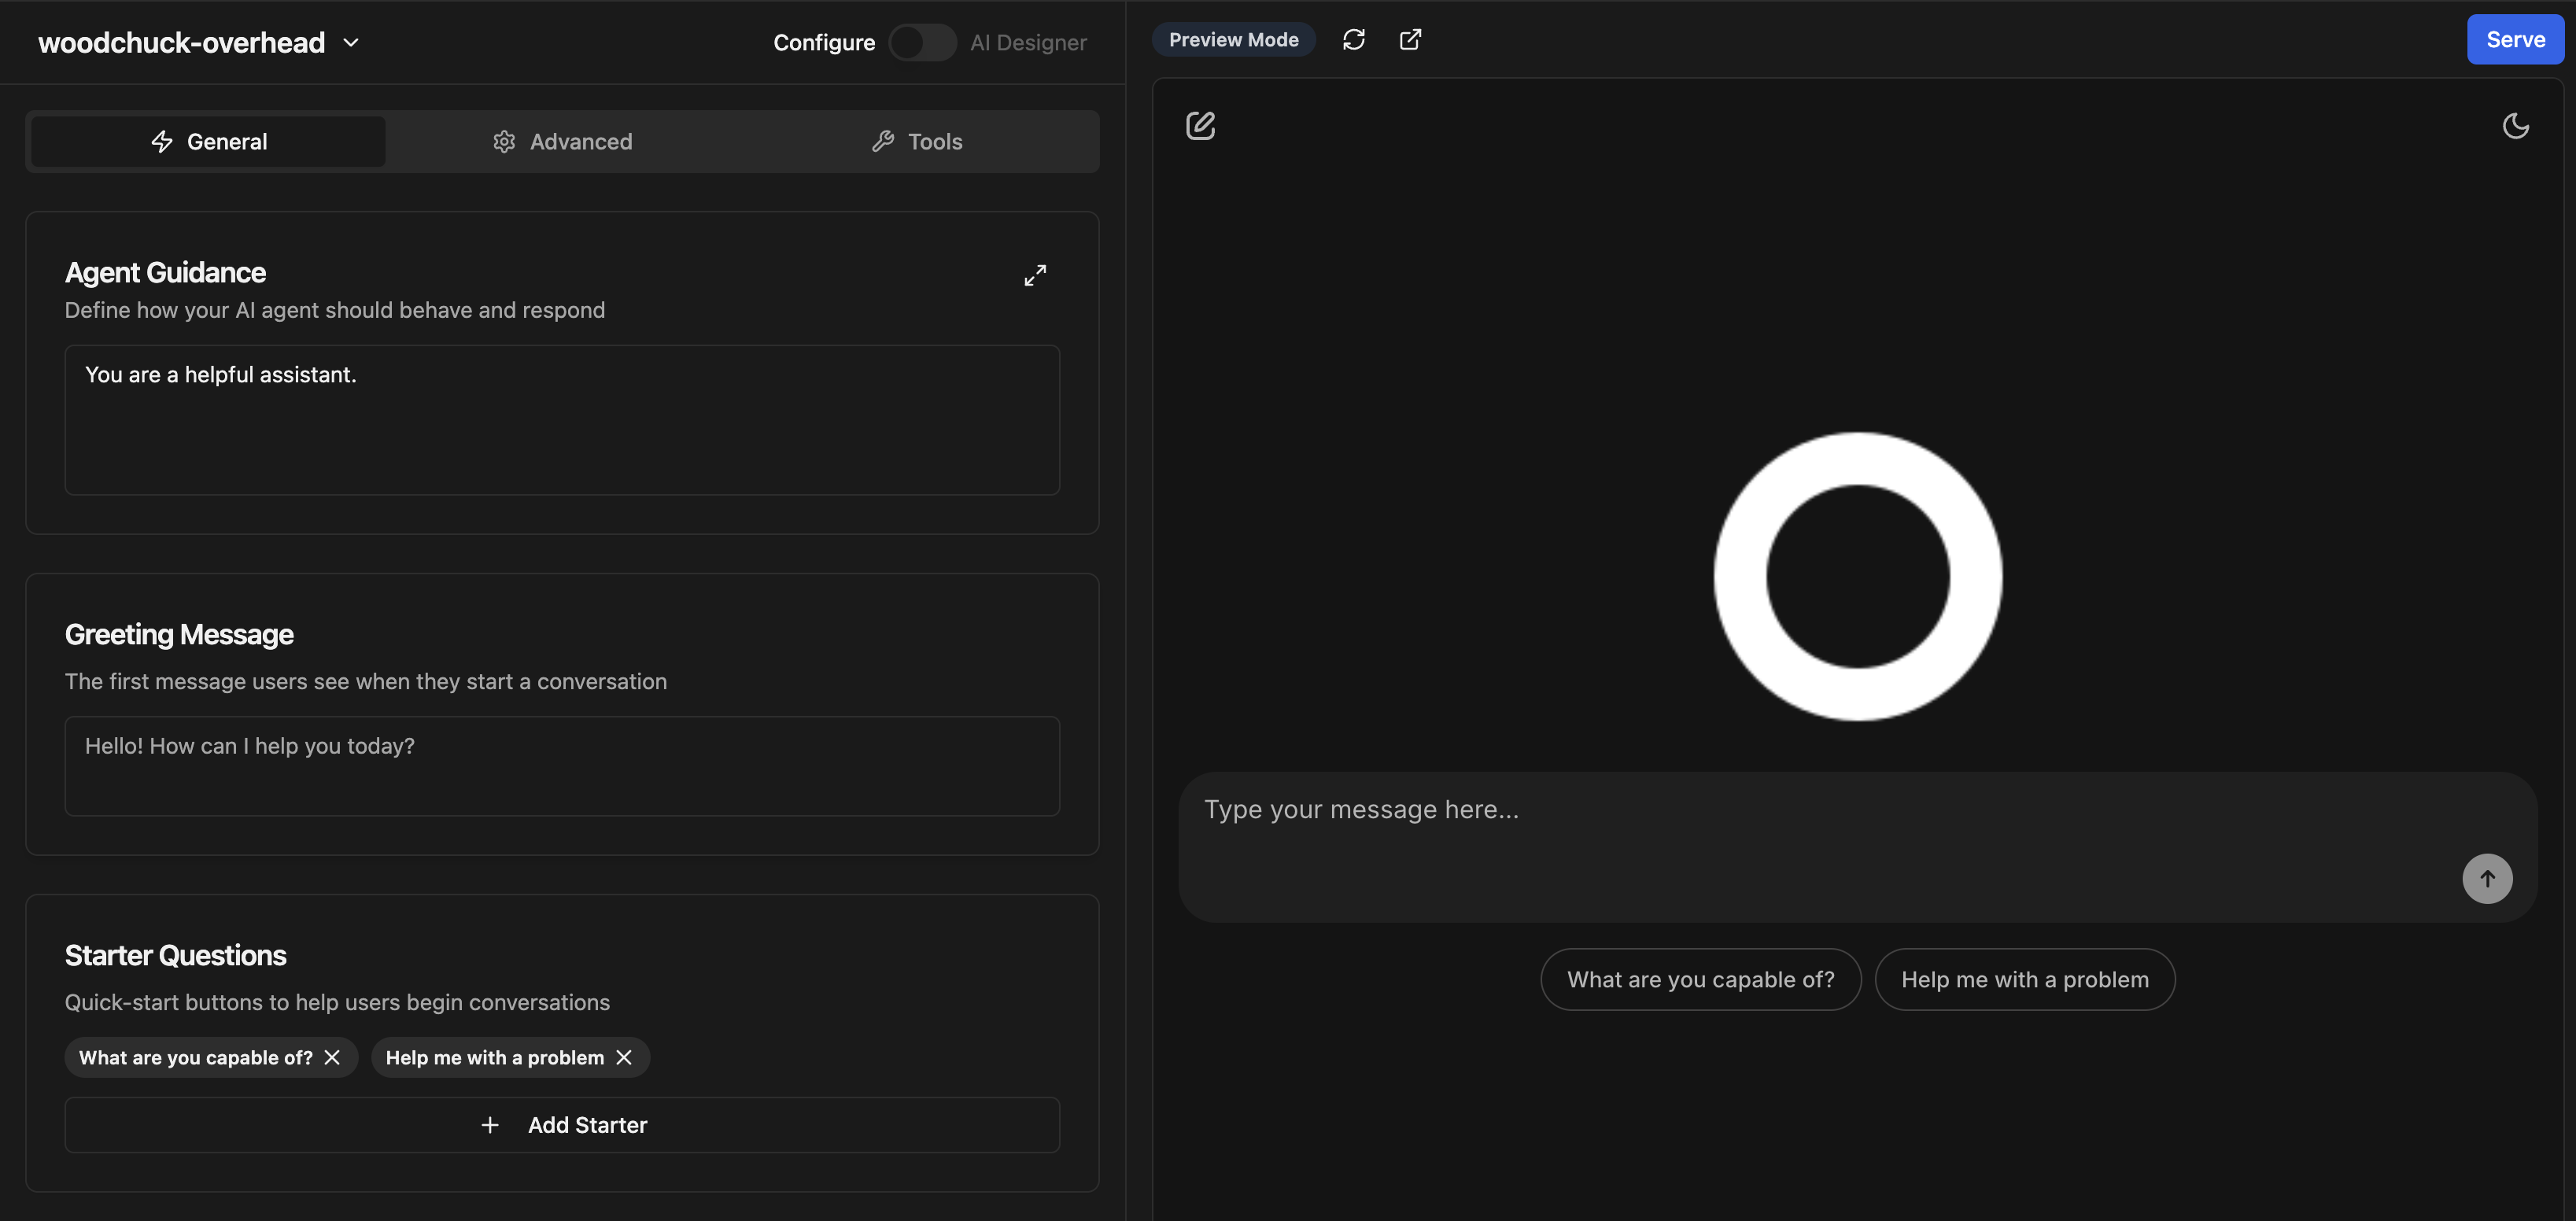This screenshot has width=2576, height=1221.
Task: Remove the 'What are you capable of?' starter
Action: tap(333, 1057)
